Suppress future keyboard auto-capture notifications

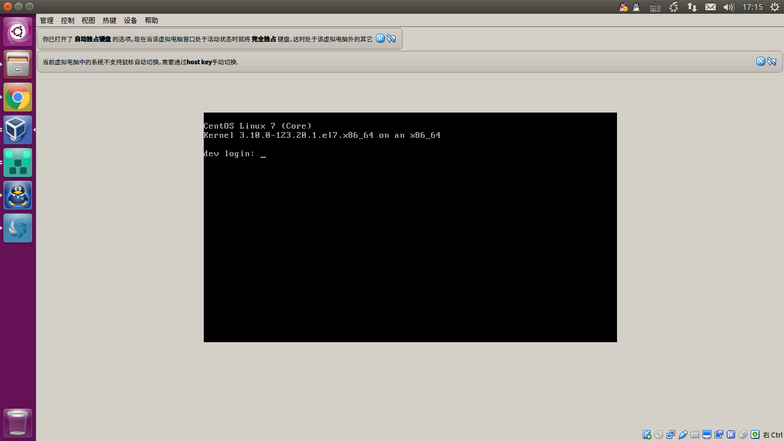[392, 38]
